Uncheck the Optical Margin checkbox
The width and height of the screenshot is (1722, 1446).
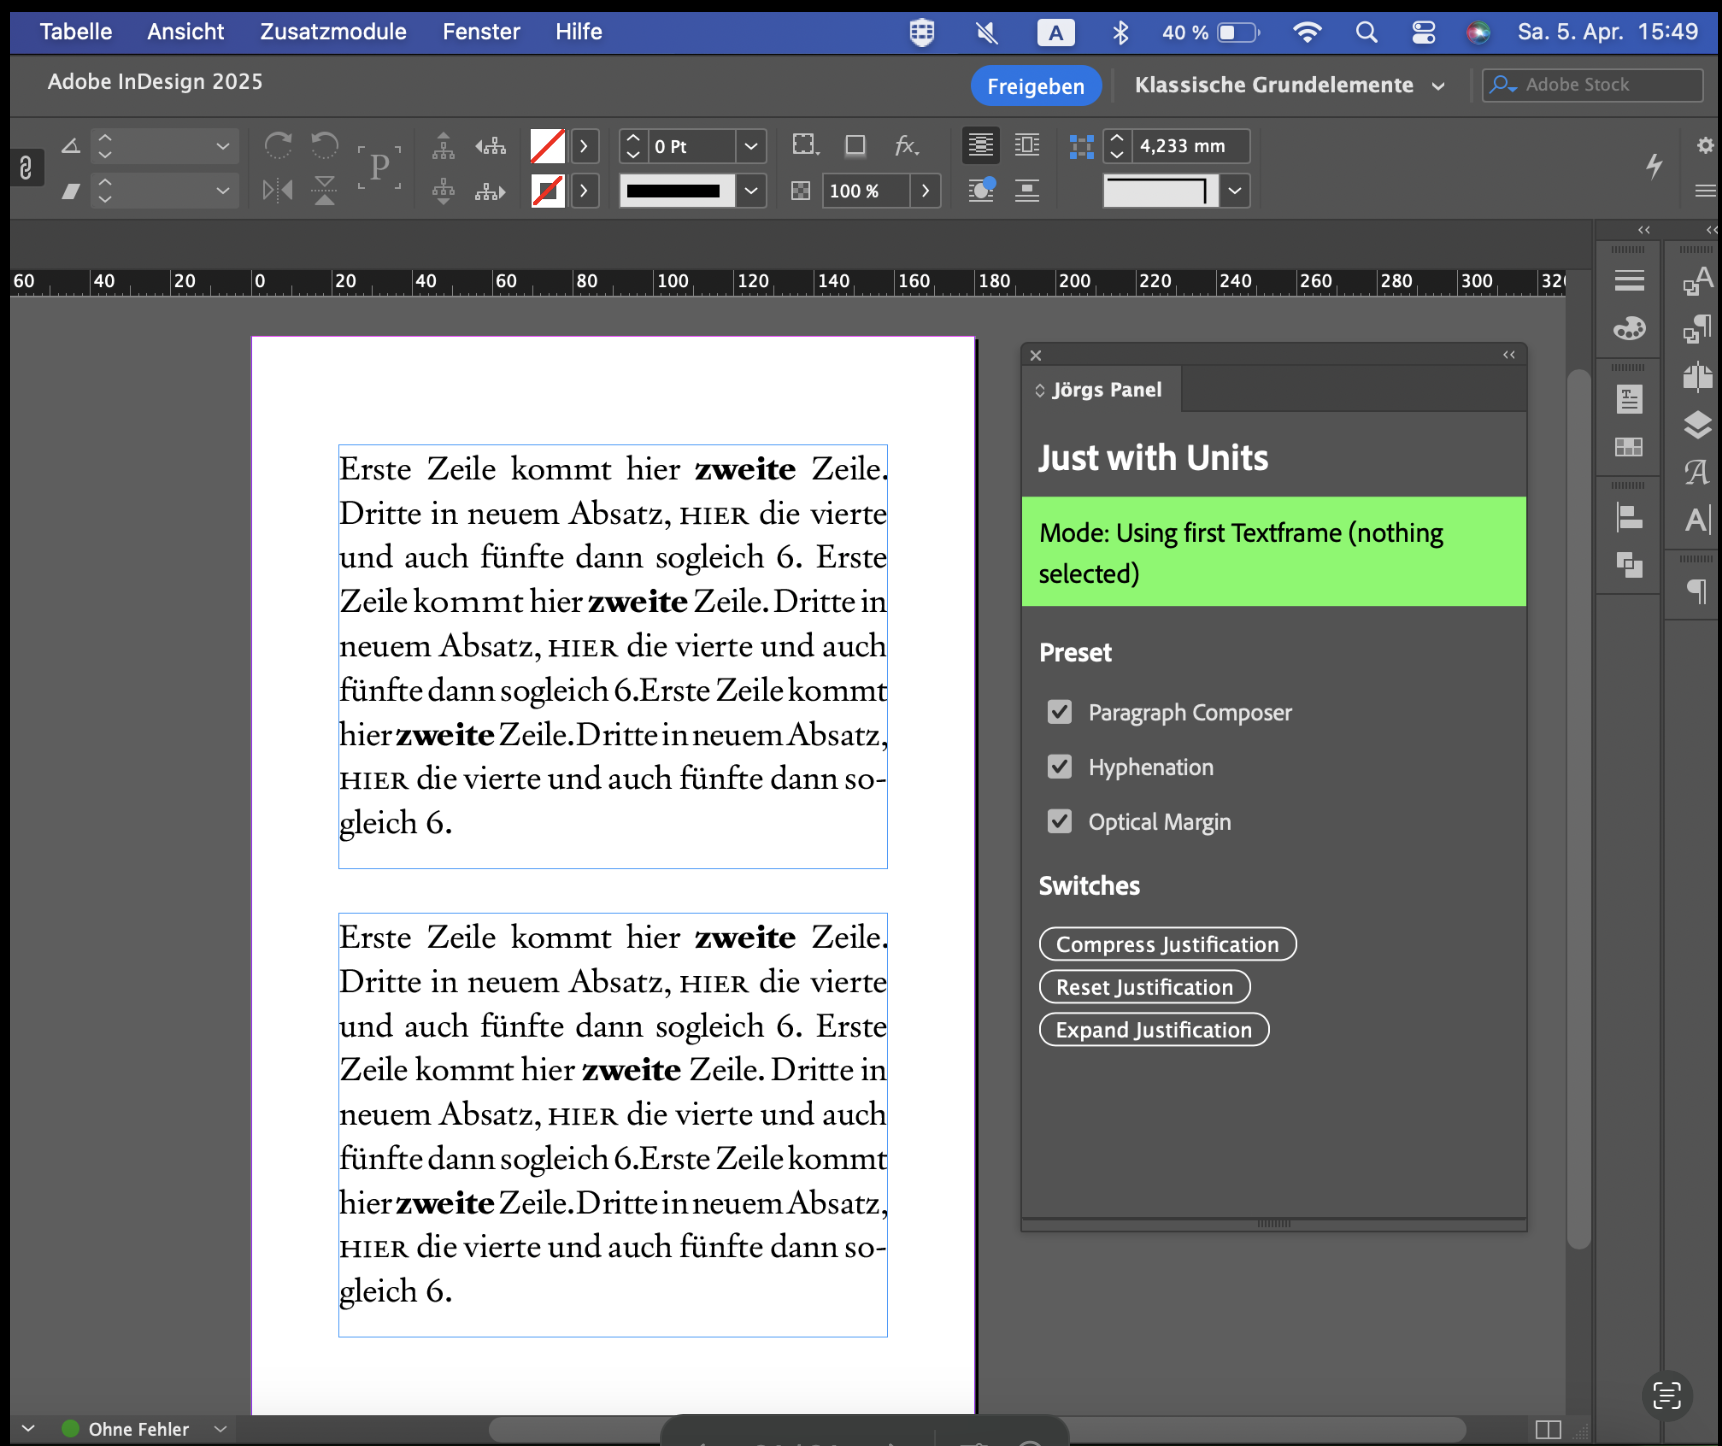coord(1059,822)
